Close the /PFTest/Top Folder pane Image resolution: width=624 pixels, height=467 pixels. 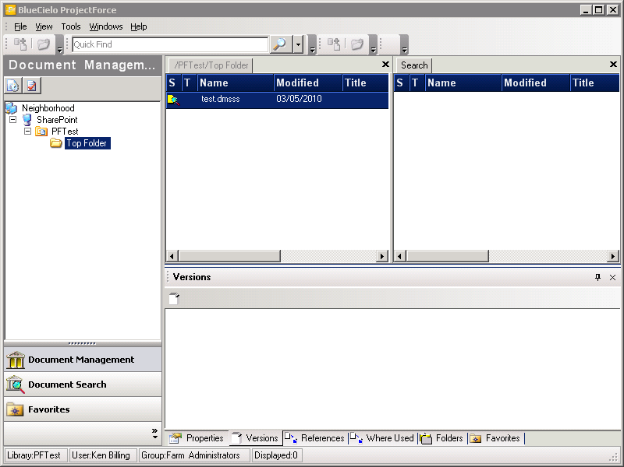tap(385, 64)
